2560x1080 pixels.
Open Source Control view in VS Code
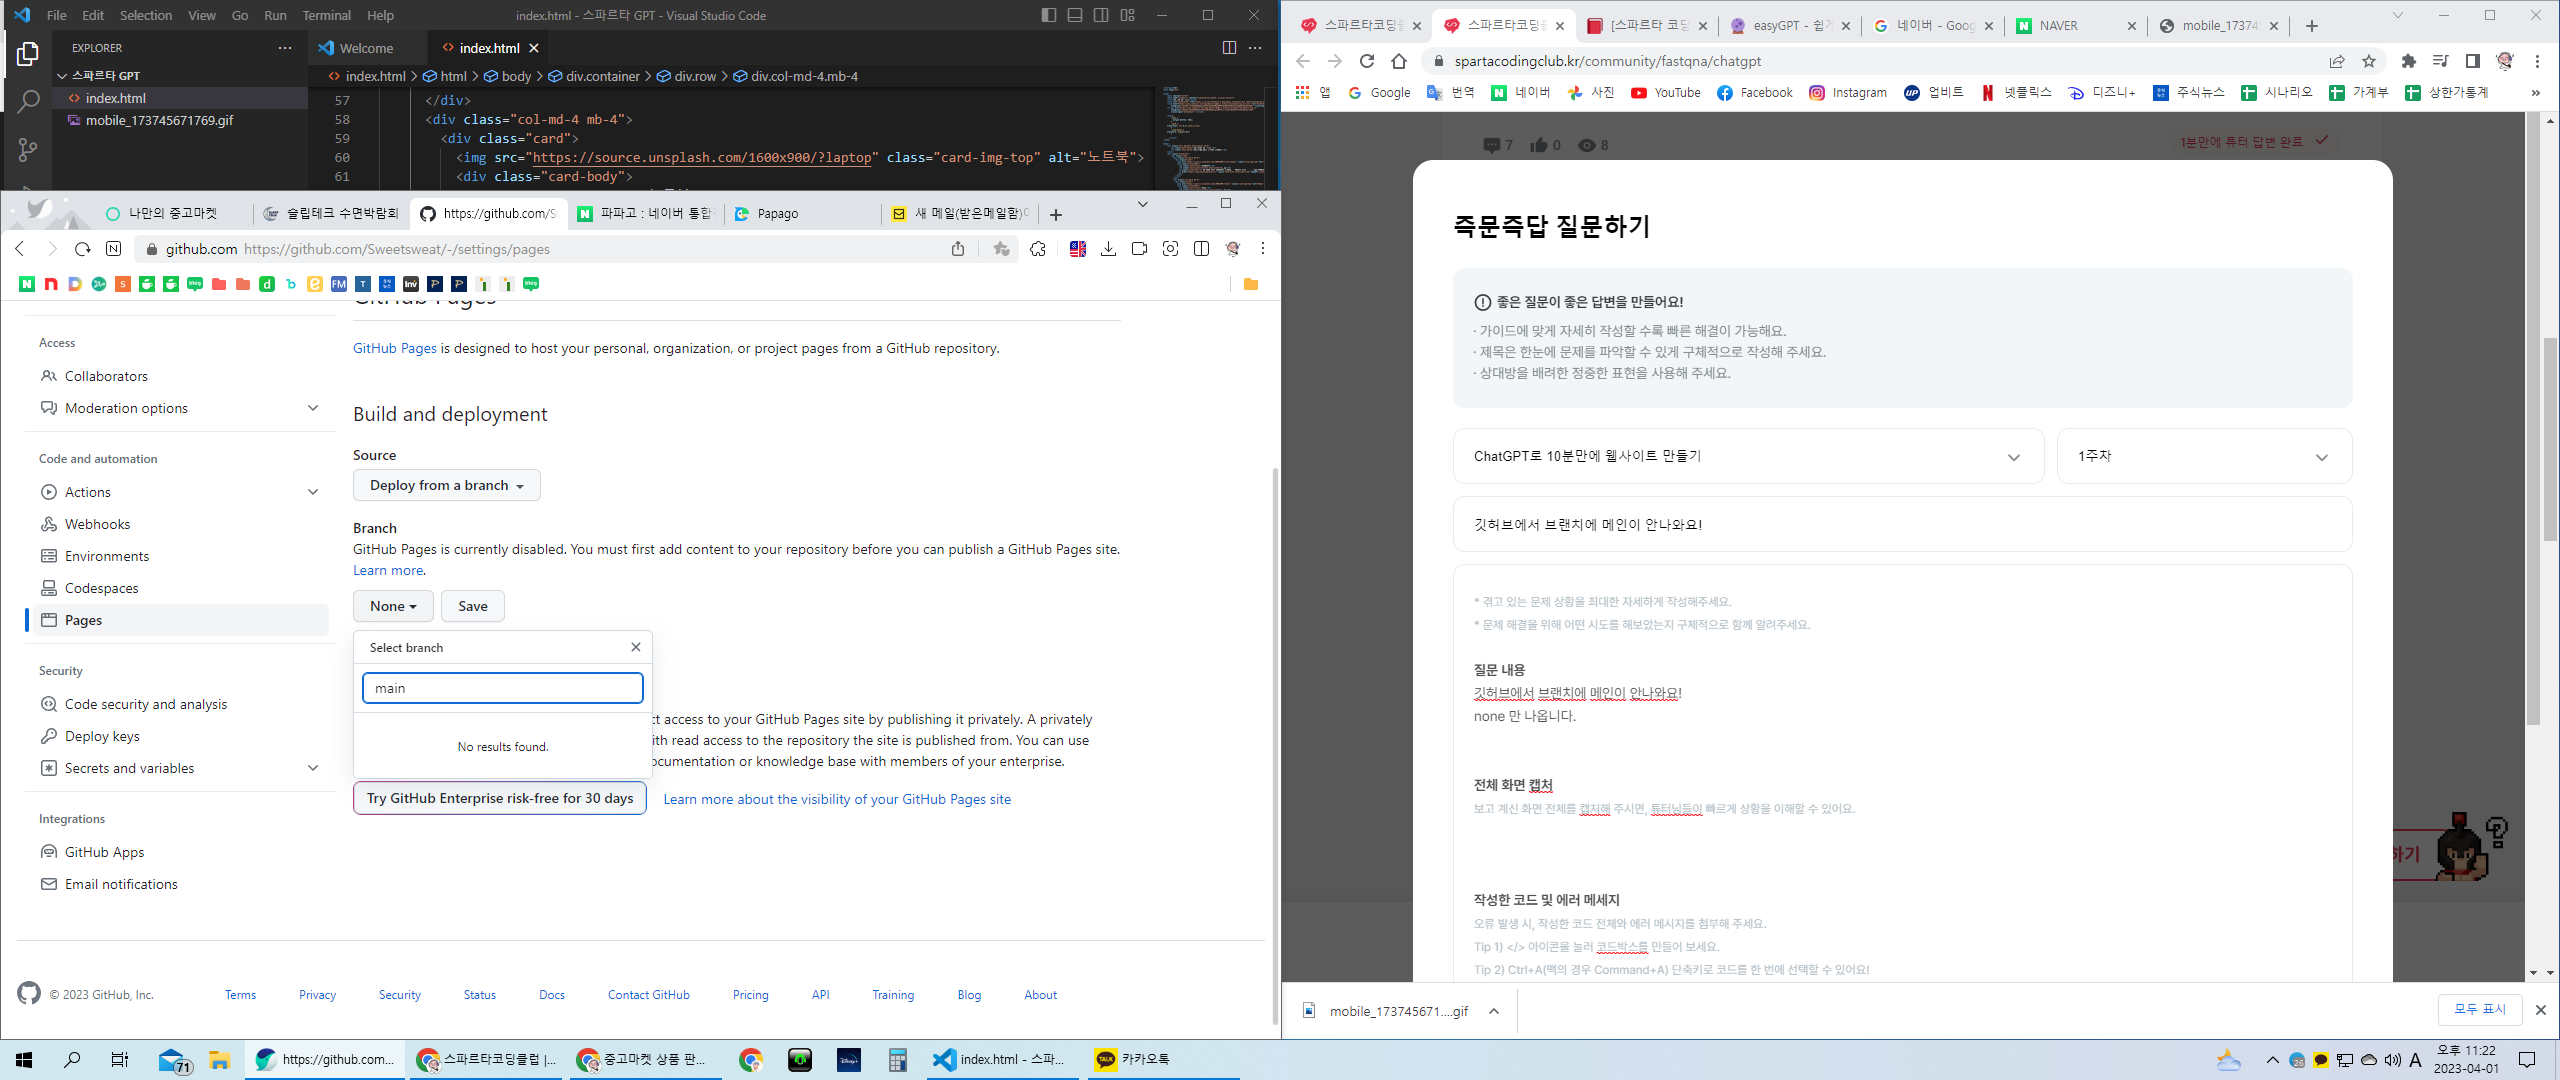tap(28, 150)
